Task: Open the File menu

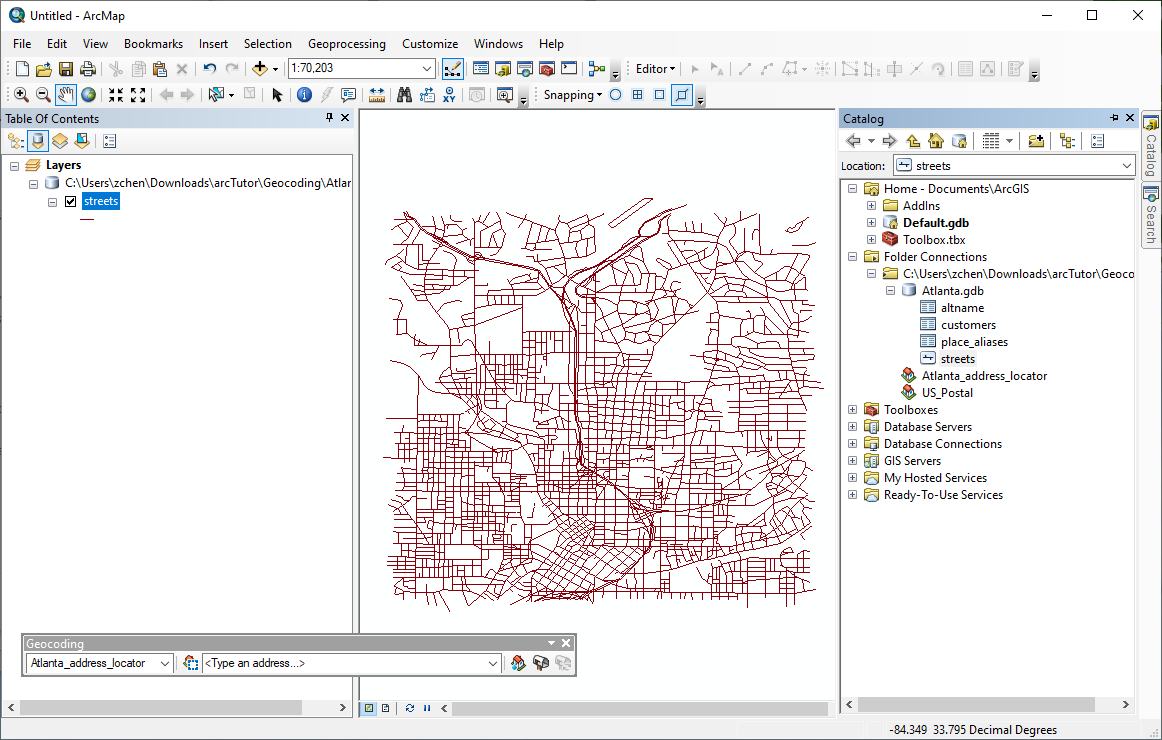Action: [22, 44]
